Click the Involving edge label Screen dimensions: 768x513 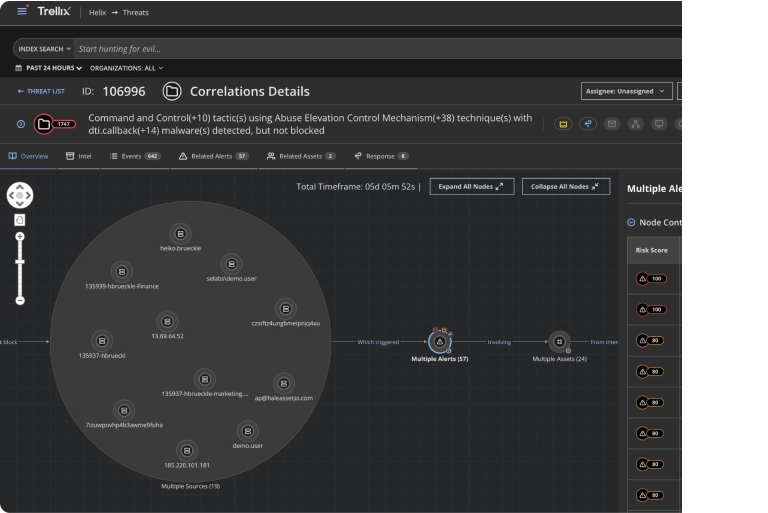click(x=499, y=342)
